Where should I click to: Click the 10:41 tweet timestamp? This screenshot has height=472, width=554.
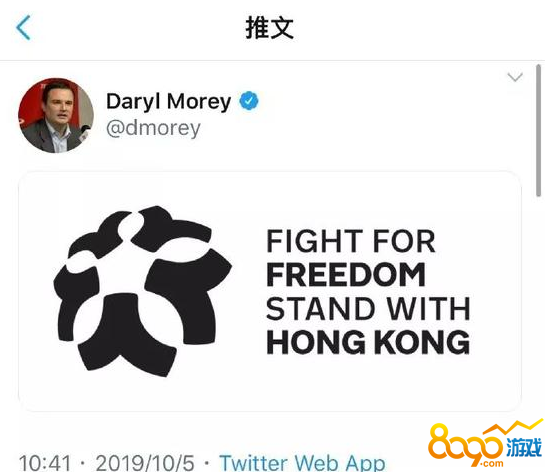tap(45, 463)
